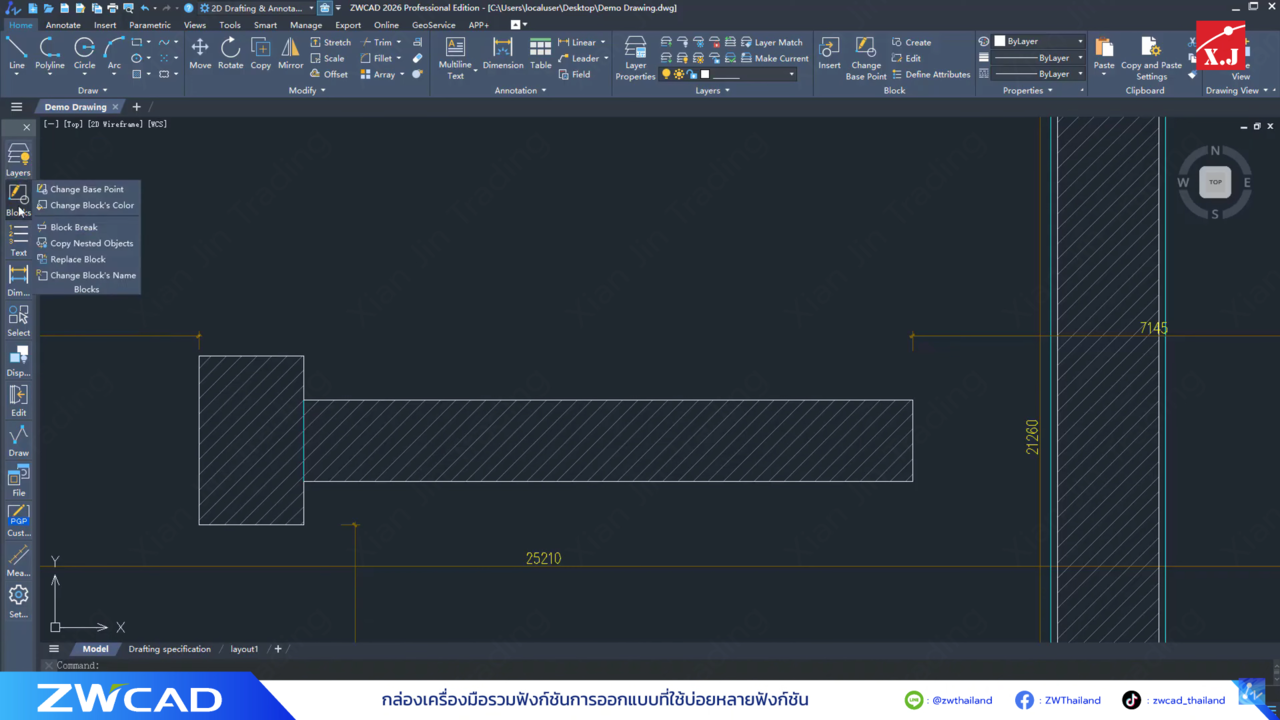Insert a Table from Annotation

pyautogui.click(x=540, y=53)
